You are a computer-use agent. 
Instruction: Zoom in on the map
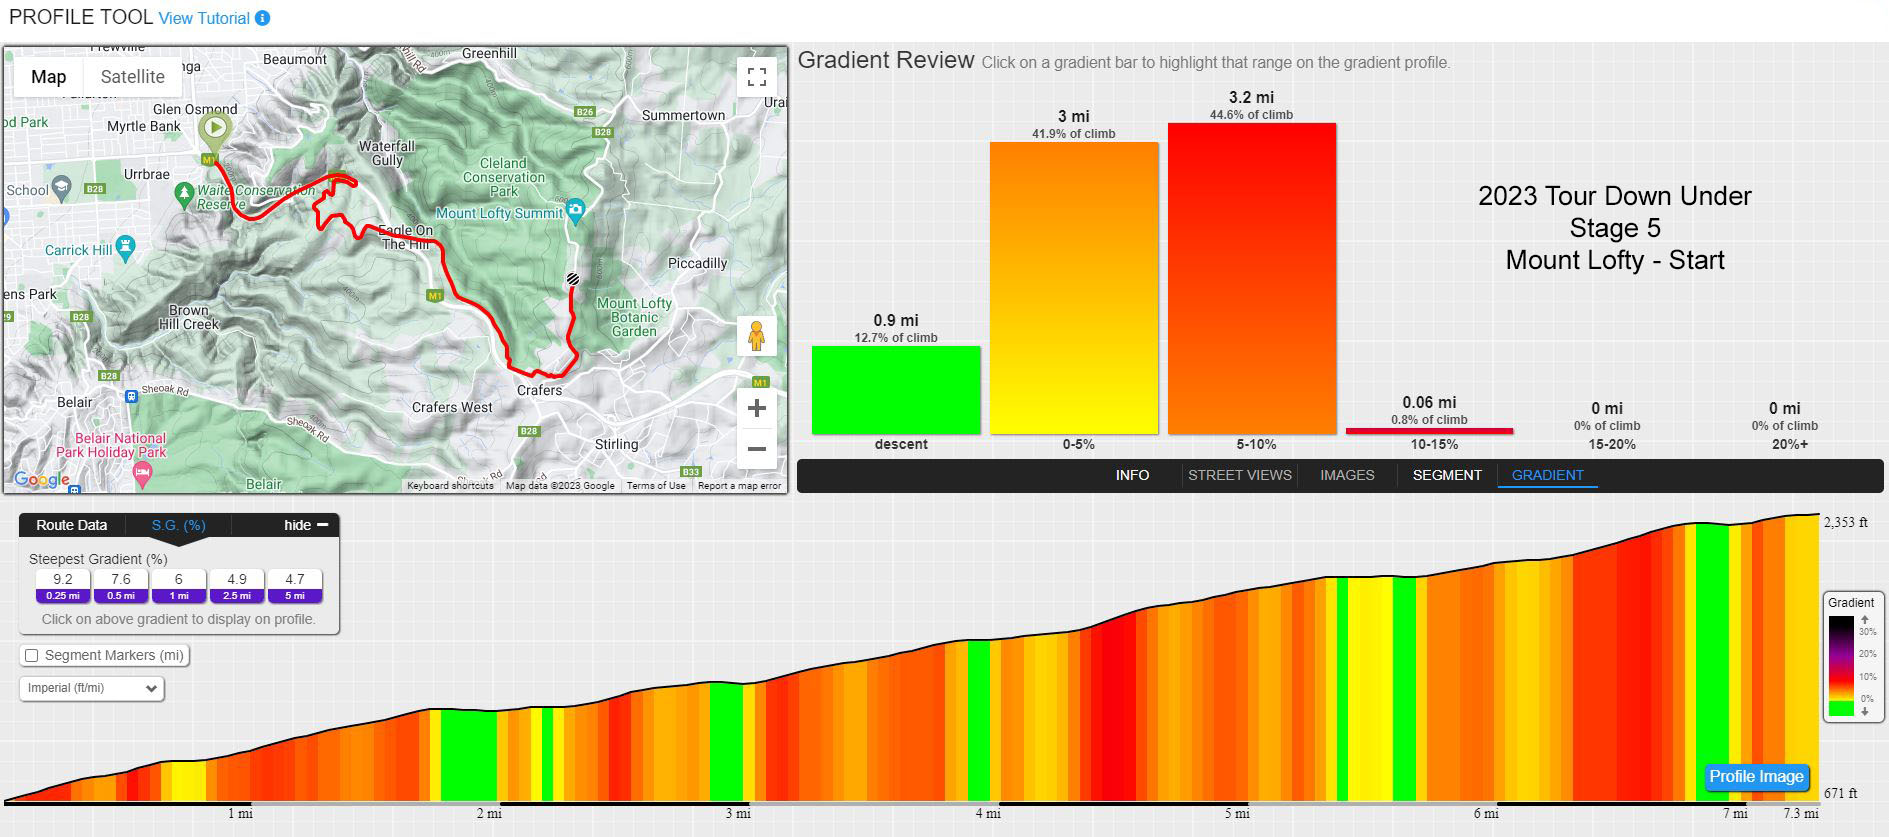[x=757, y=408]
